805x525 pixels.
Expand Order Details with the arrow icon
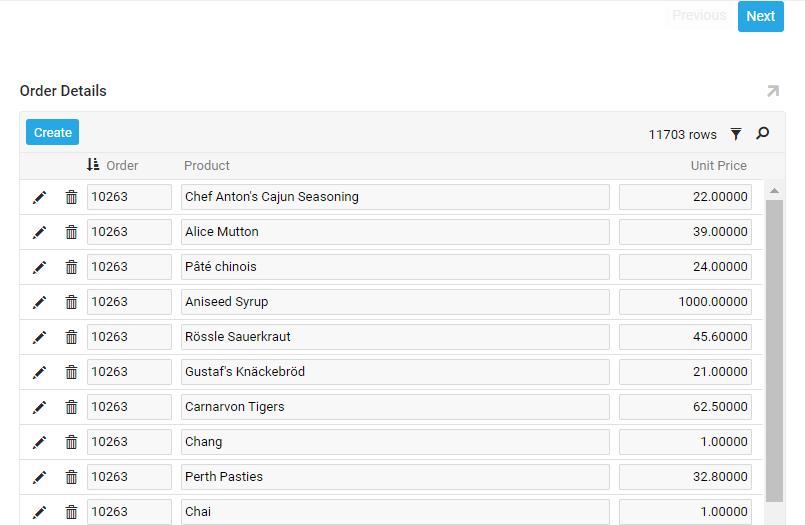(x=772, y=91)
